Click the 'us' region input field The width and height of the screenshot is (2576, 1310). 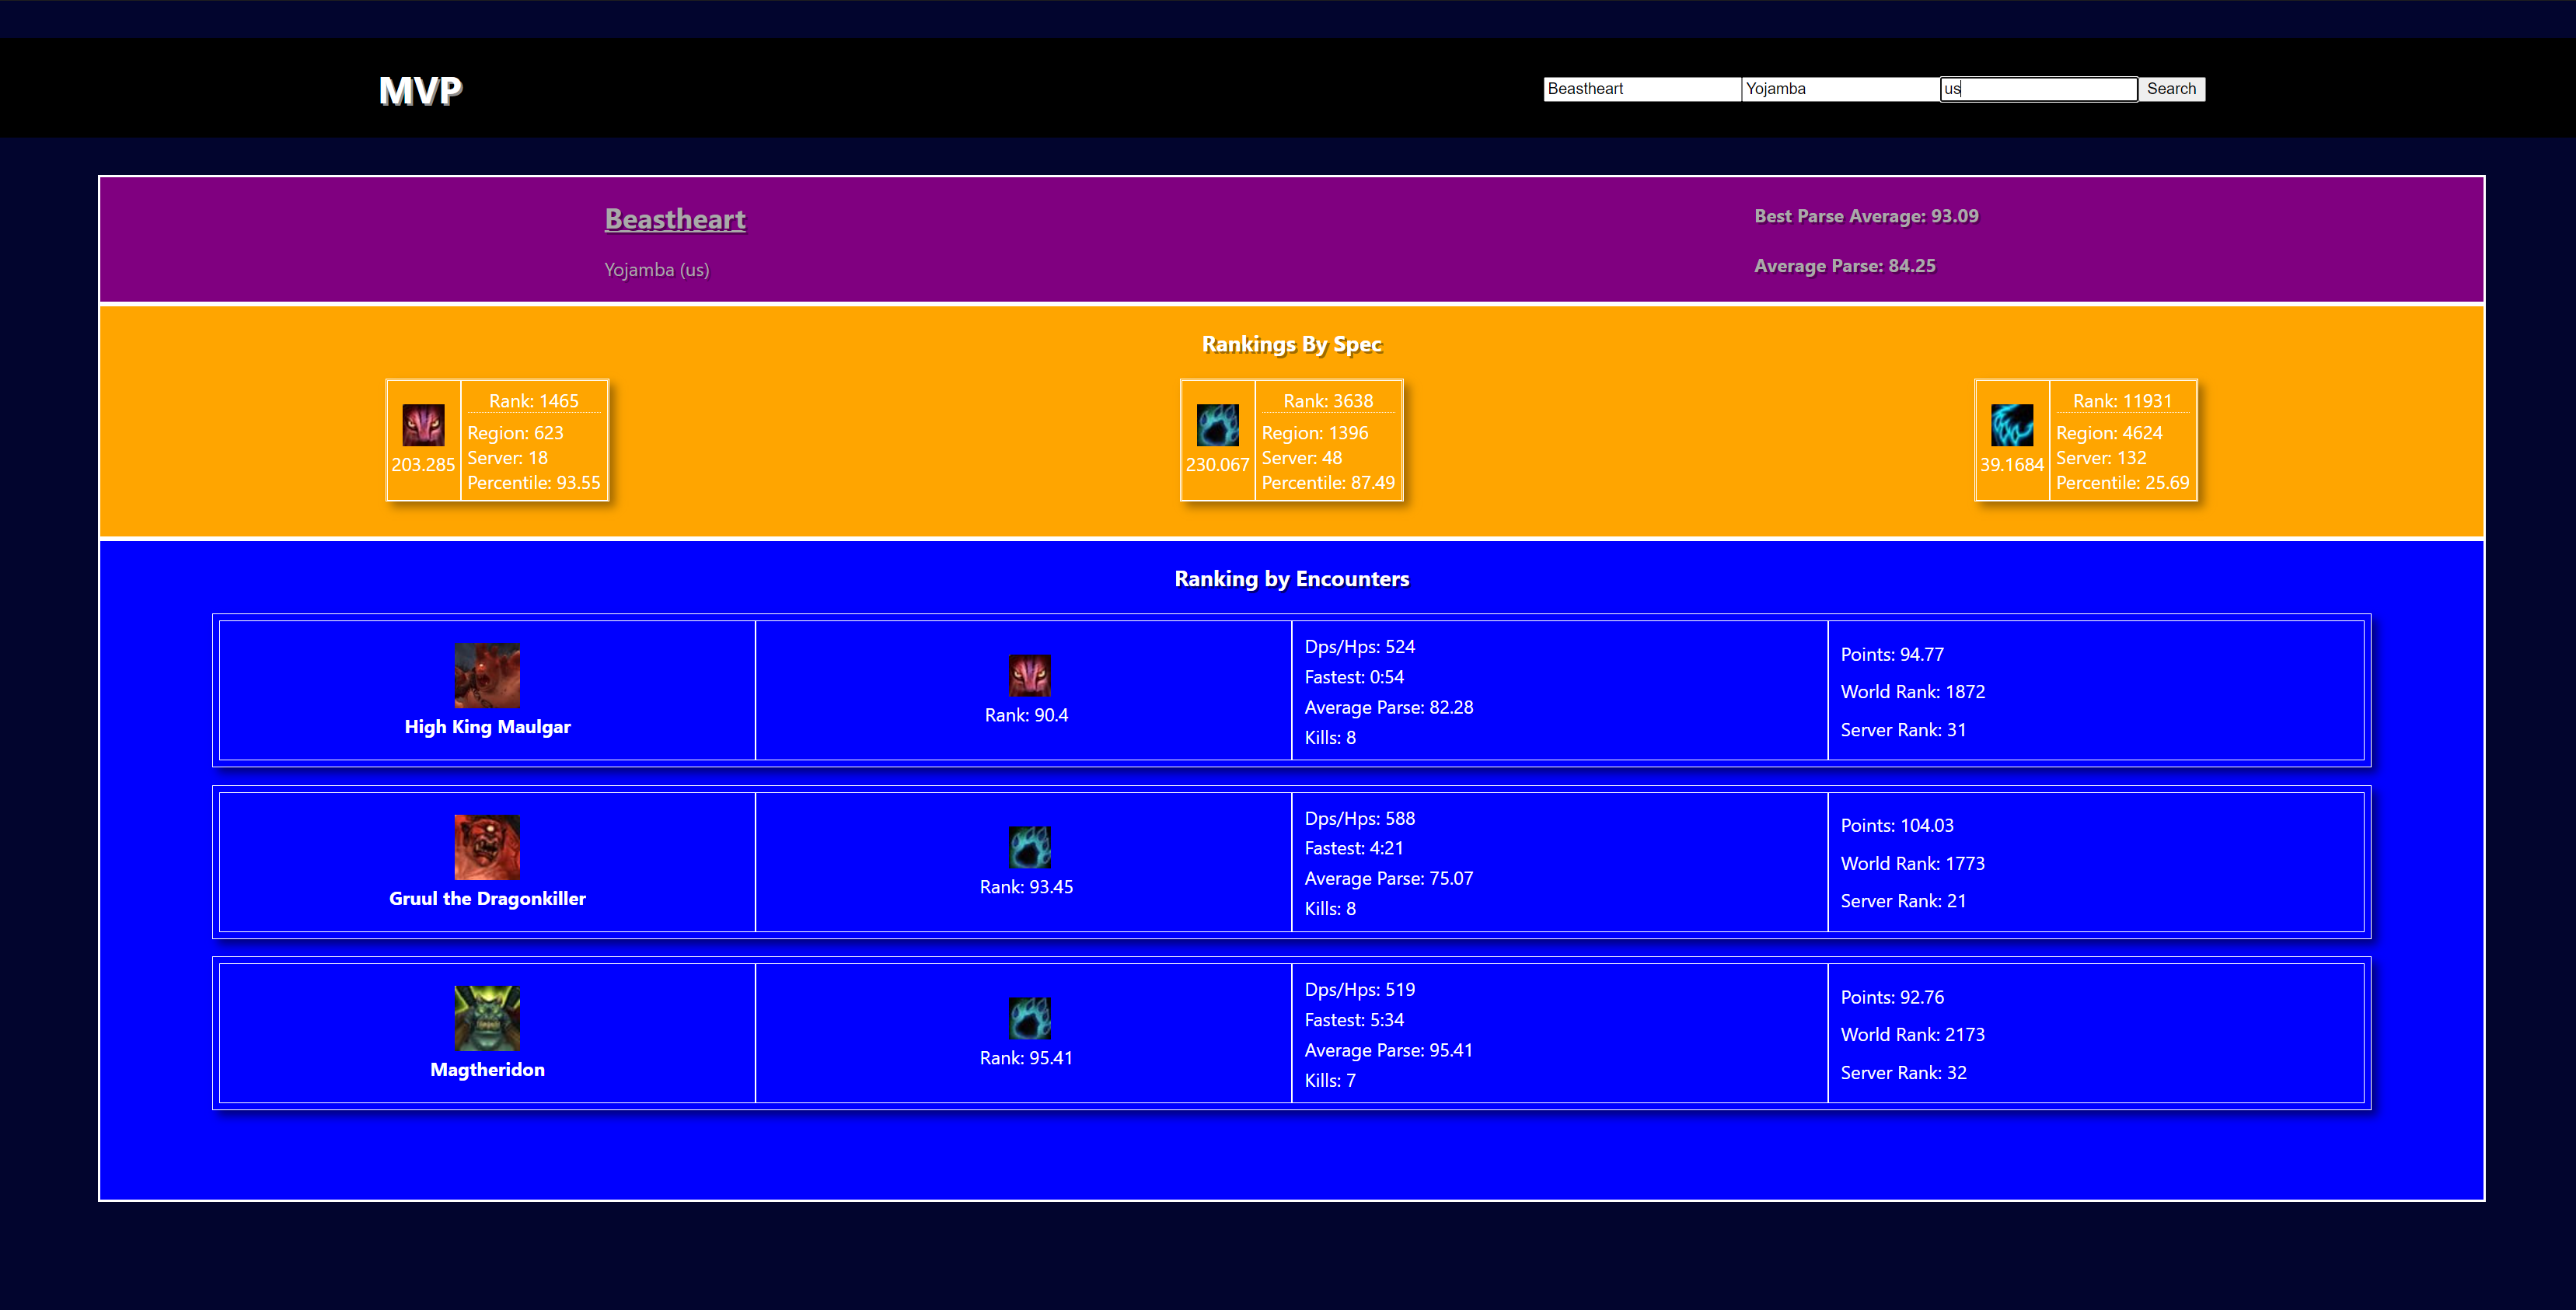click(2037, 89)
